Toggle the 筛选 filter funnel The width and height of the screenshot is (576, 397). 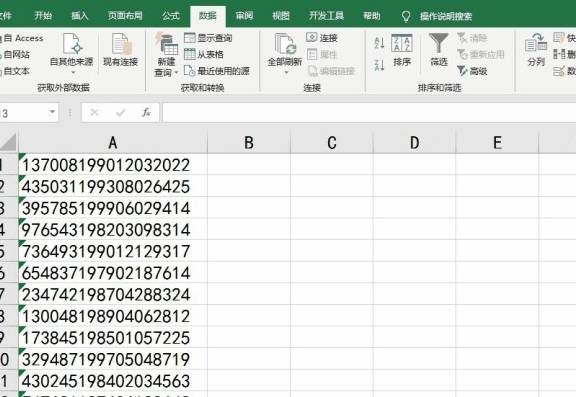[439, 50]
